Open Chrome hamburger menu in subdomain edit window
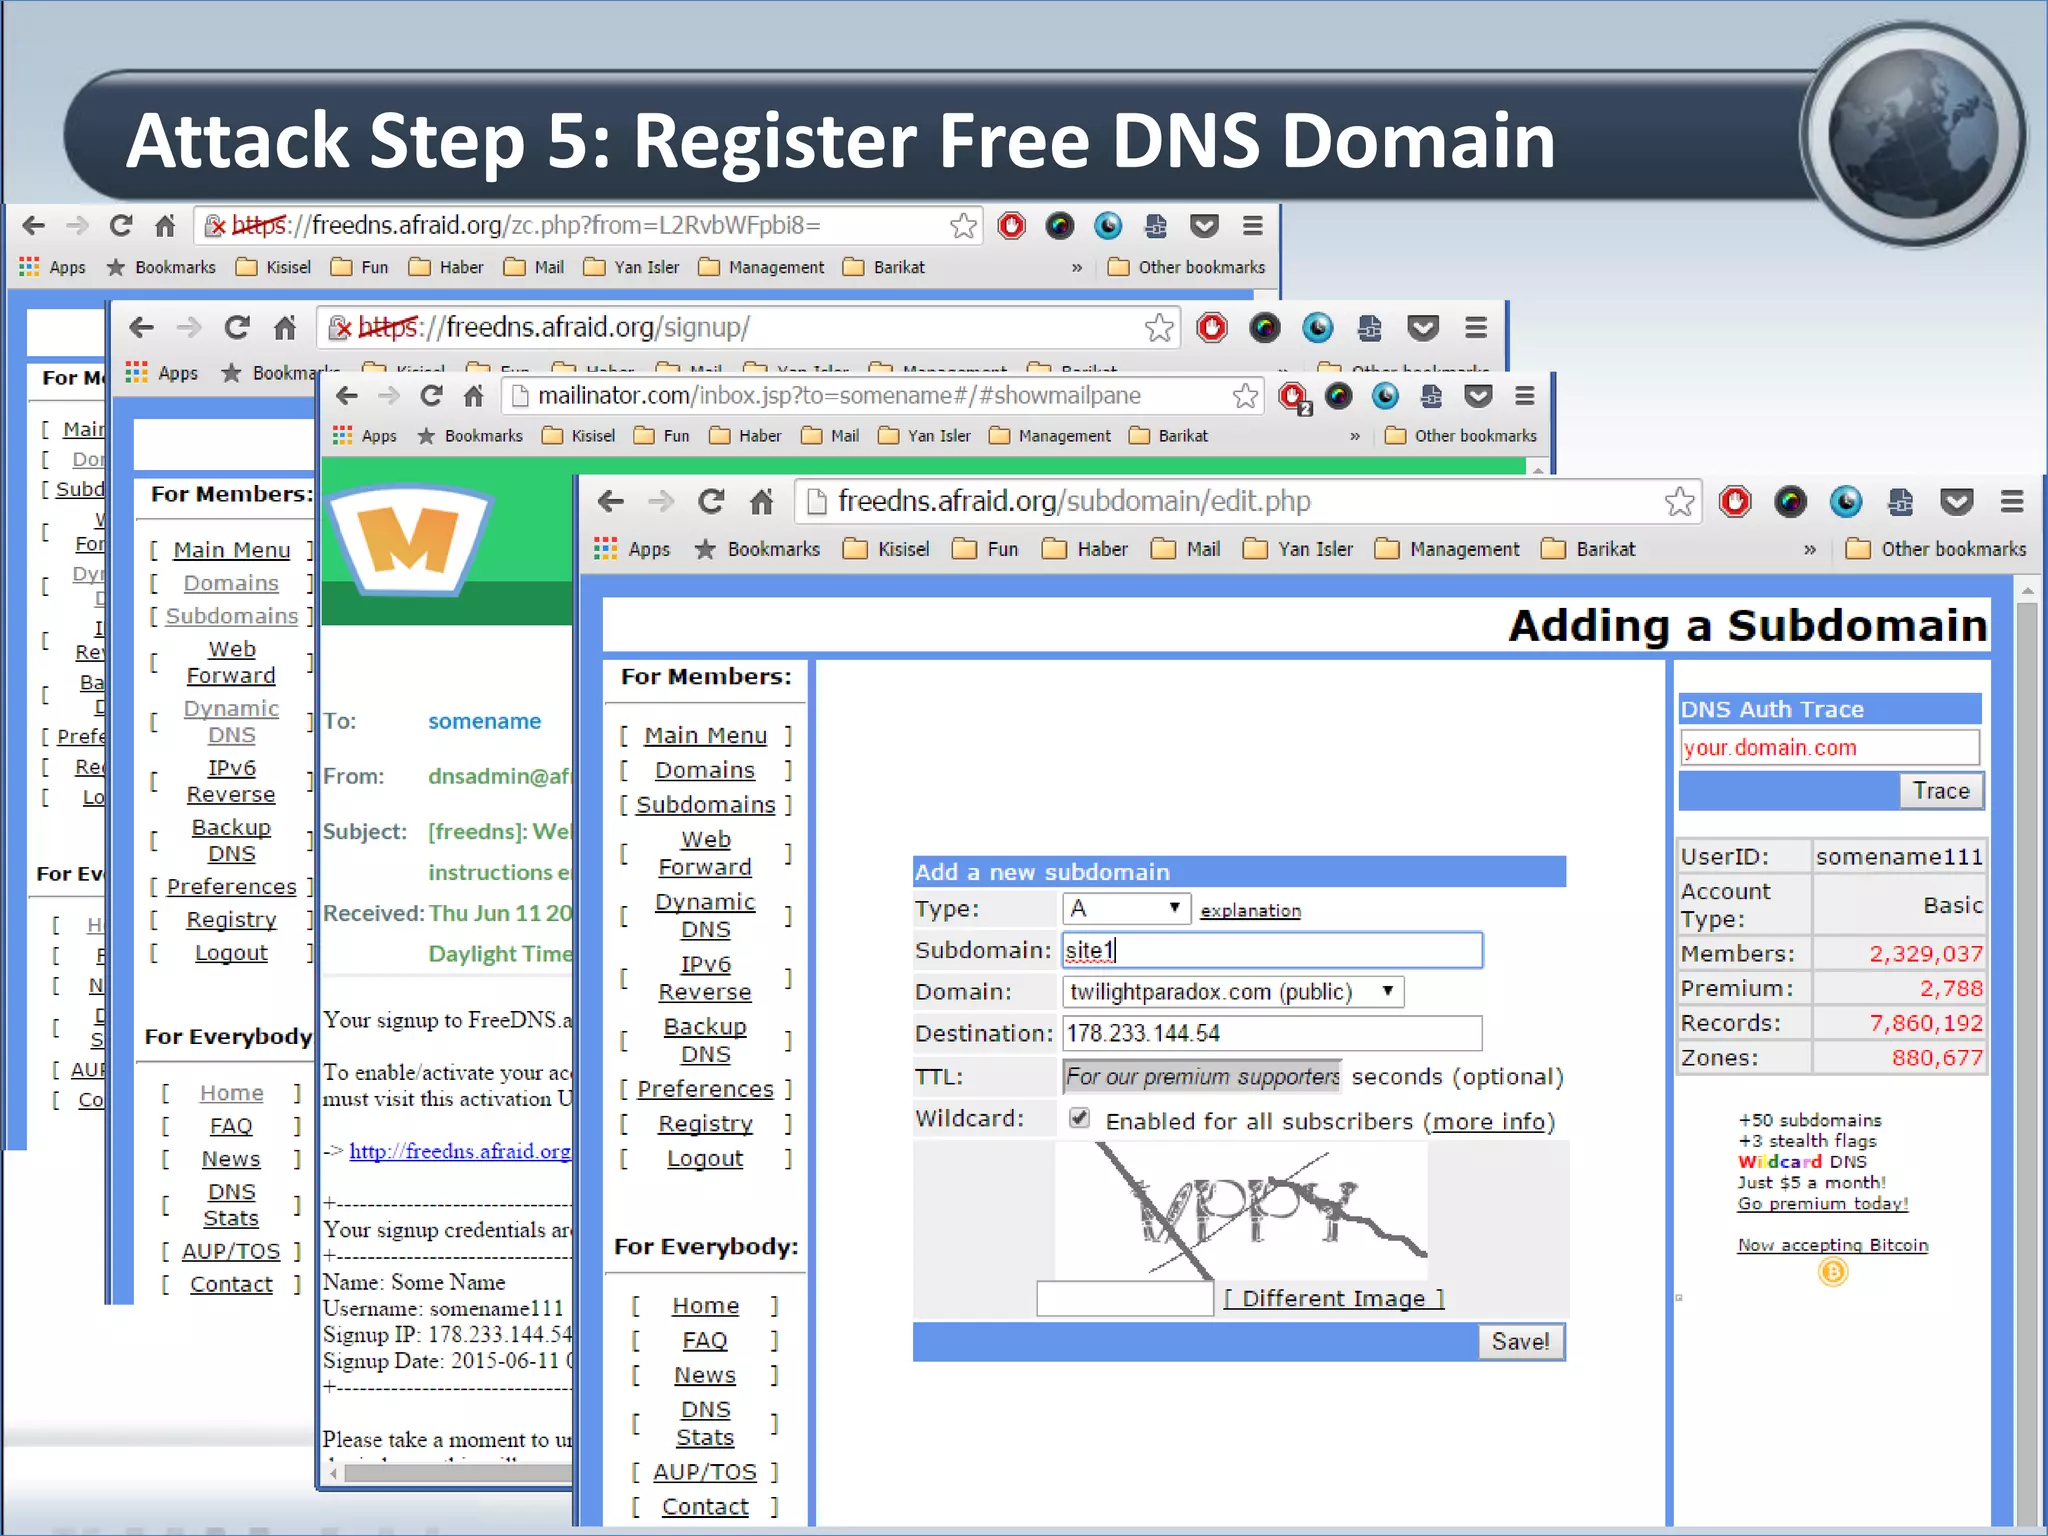 2012,501
